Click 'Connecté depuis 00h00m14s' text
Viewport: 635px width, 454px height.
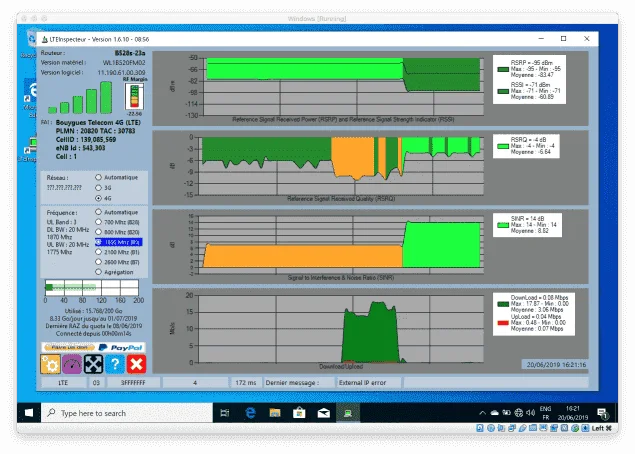tap(94, 334)
